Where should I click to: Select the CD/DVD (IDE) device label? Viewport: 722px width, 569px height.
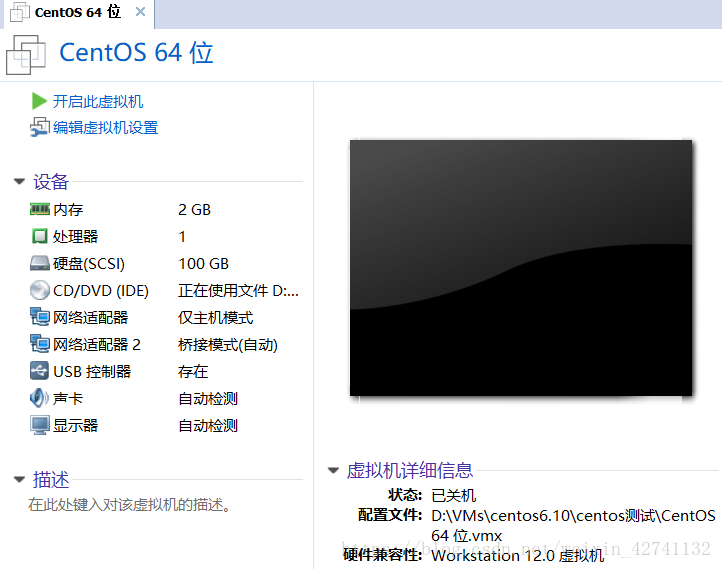[100, 290]
